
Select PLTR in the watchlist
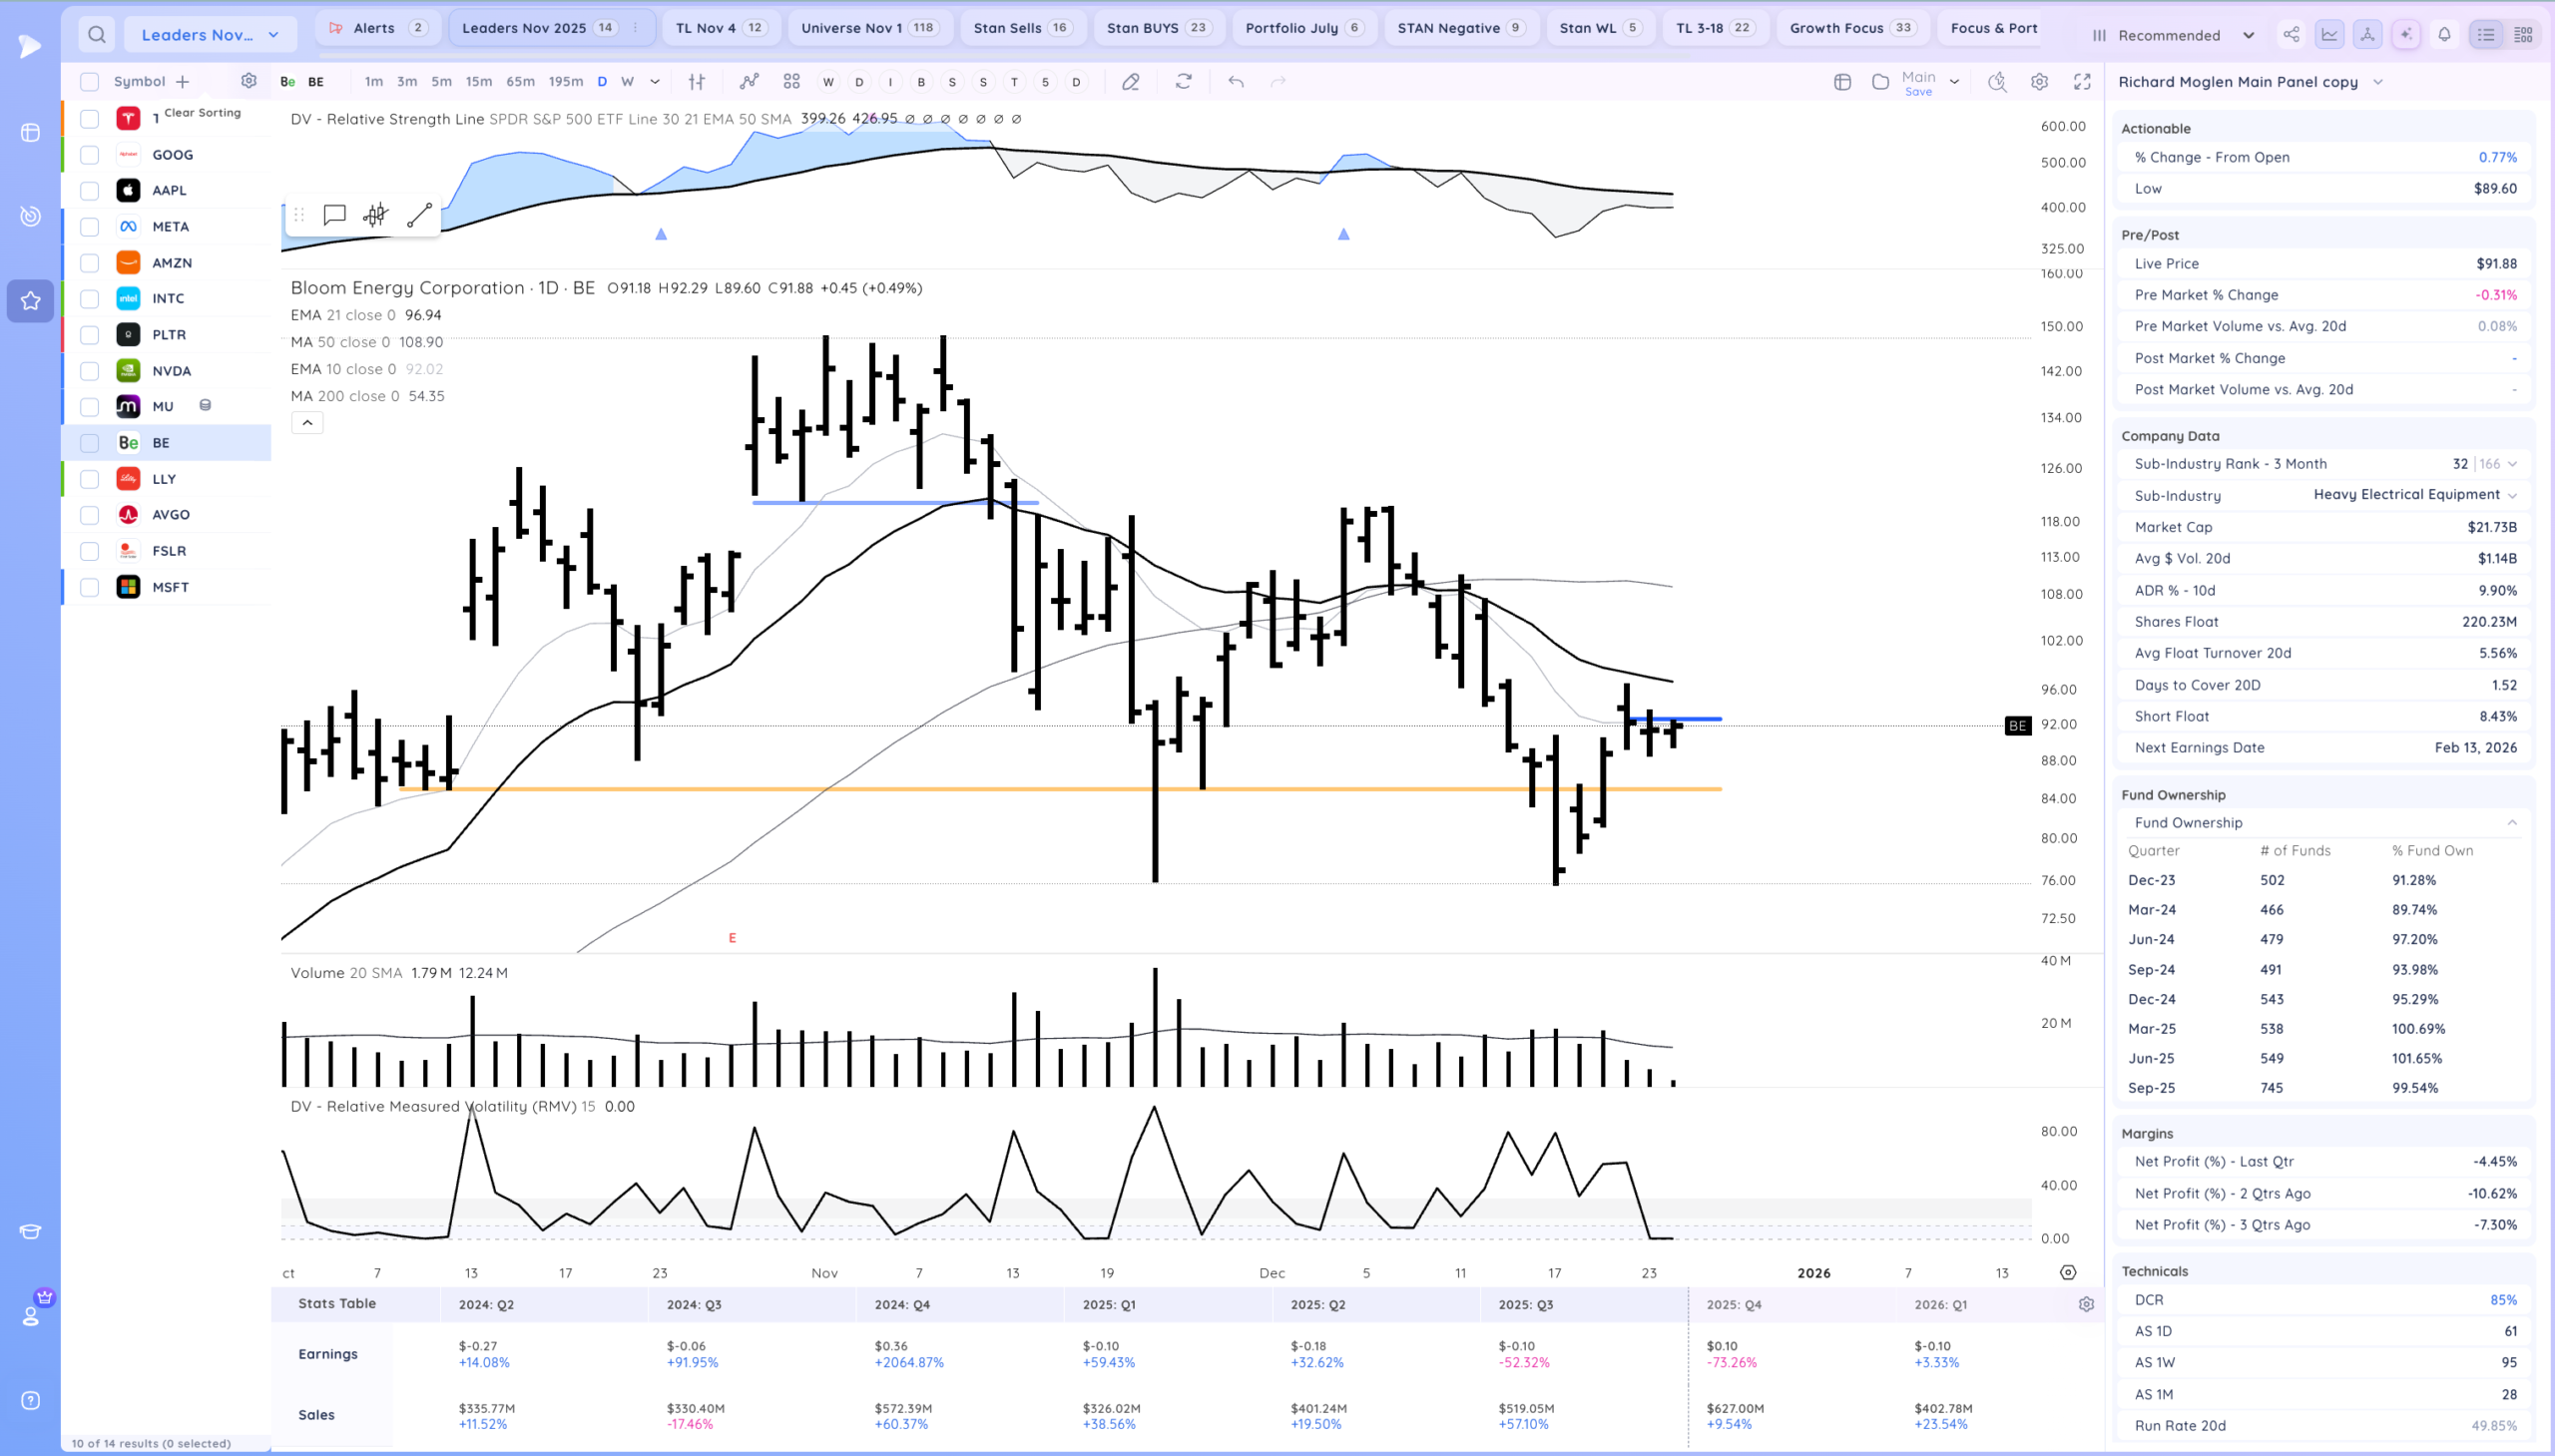(x=169, y=335)
